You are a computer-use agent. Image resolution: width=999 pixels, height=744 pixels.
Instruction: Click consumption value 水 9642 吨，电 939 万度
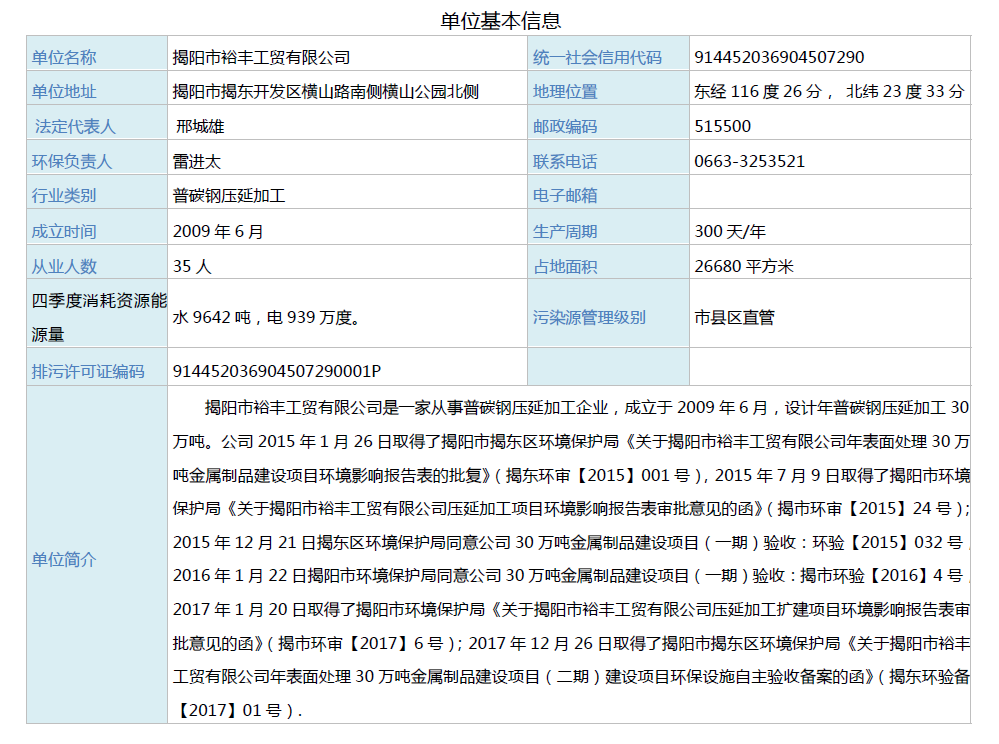click(x=266, y=317)
